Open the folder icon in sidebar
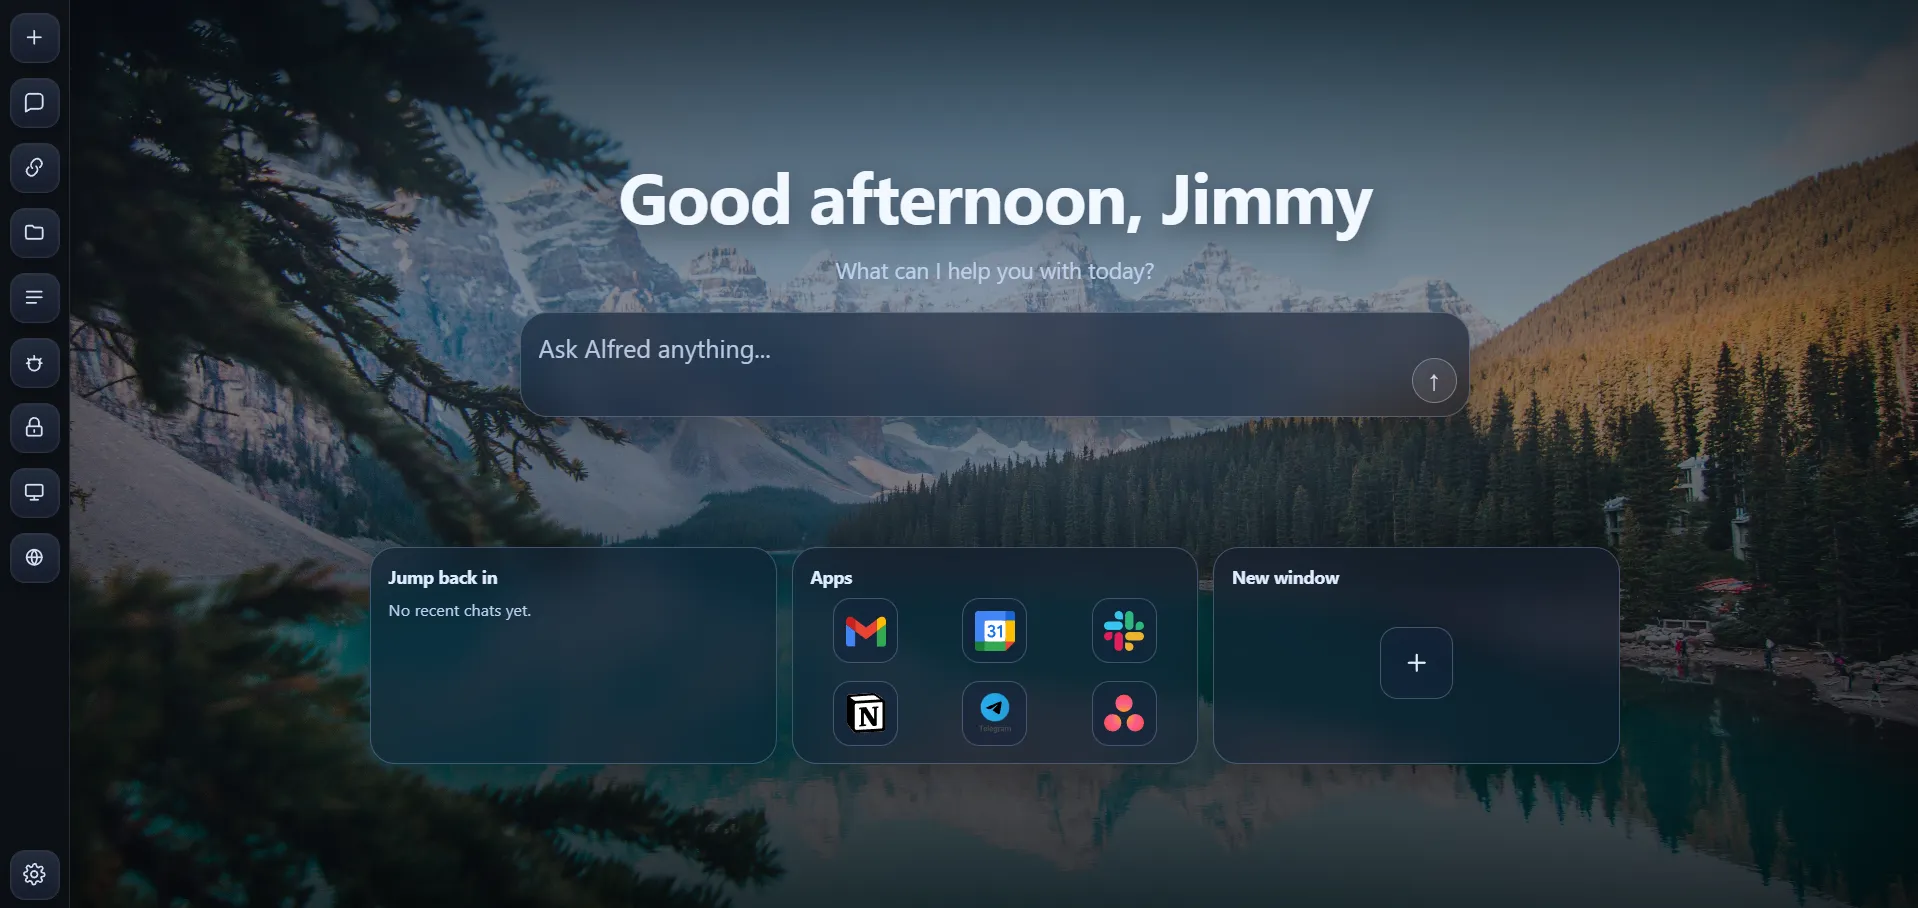The image size is (1918, 908). coord(34,233)
